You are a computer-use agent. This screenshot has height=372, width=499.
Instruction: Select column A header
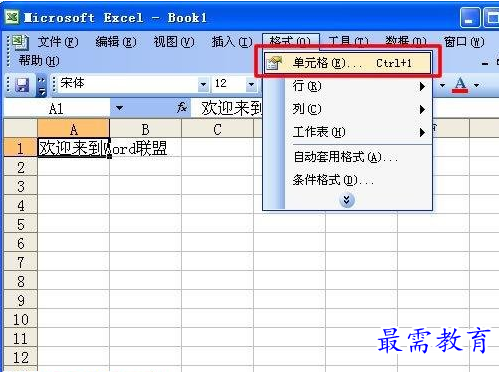pos(73,129)
